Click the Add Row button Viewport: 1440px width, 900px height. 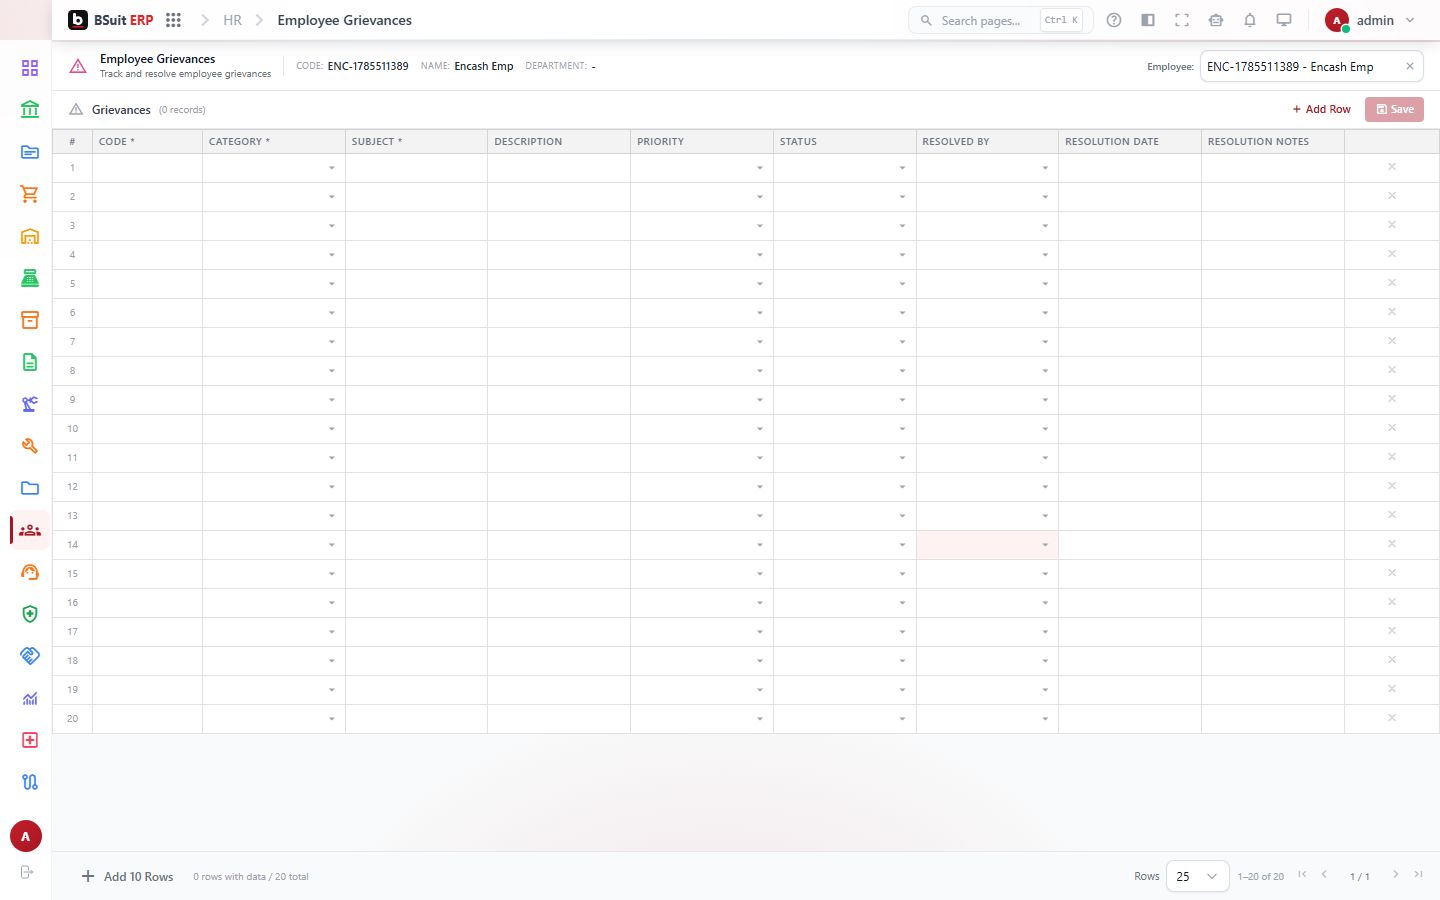tap(1321, 109)
